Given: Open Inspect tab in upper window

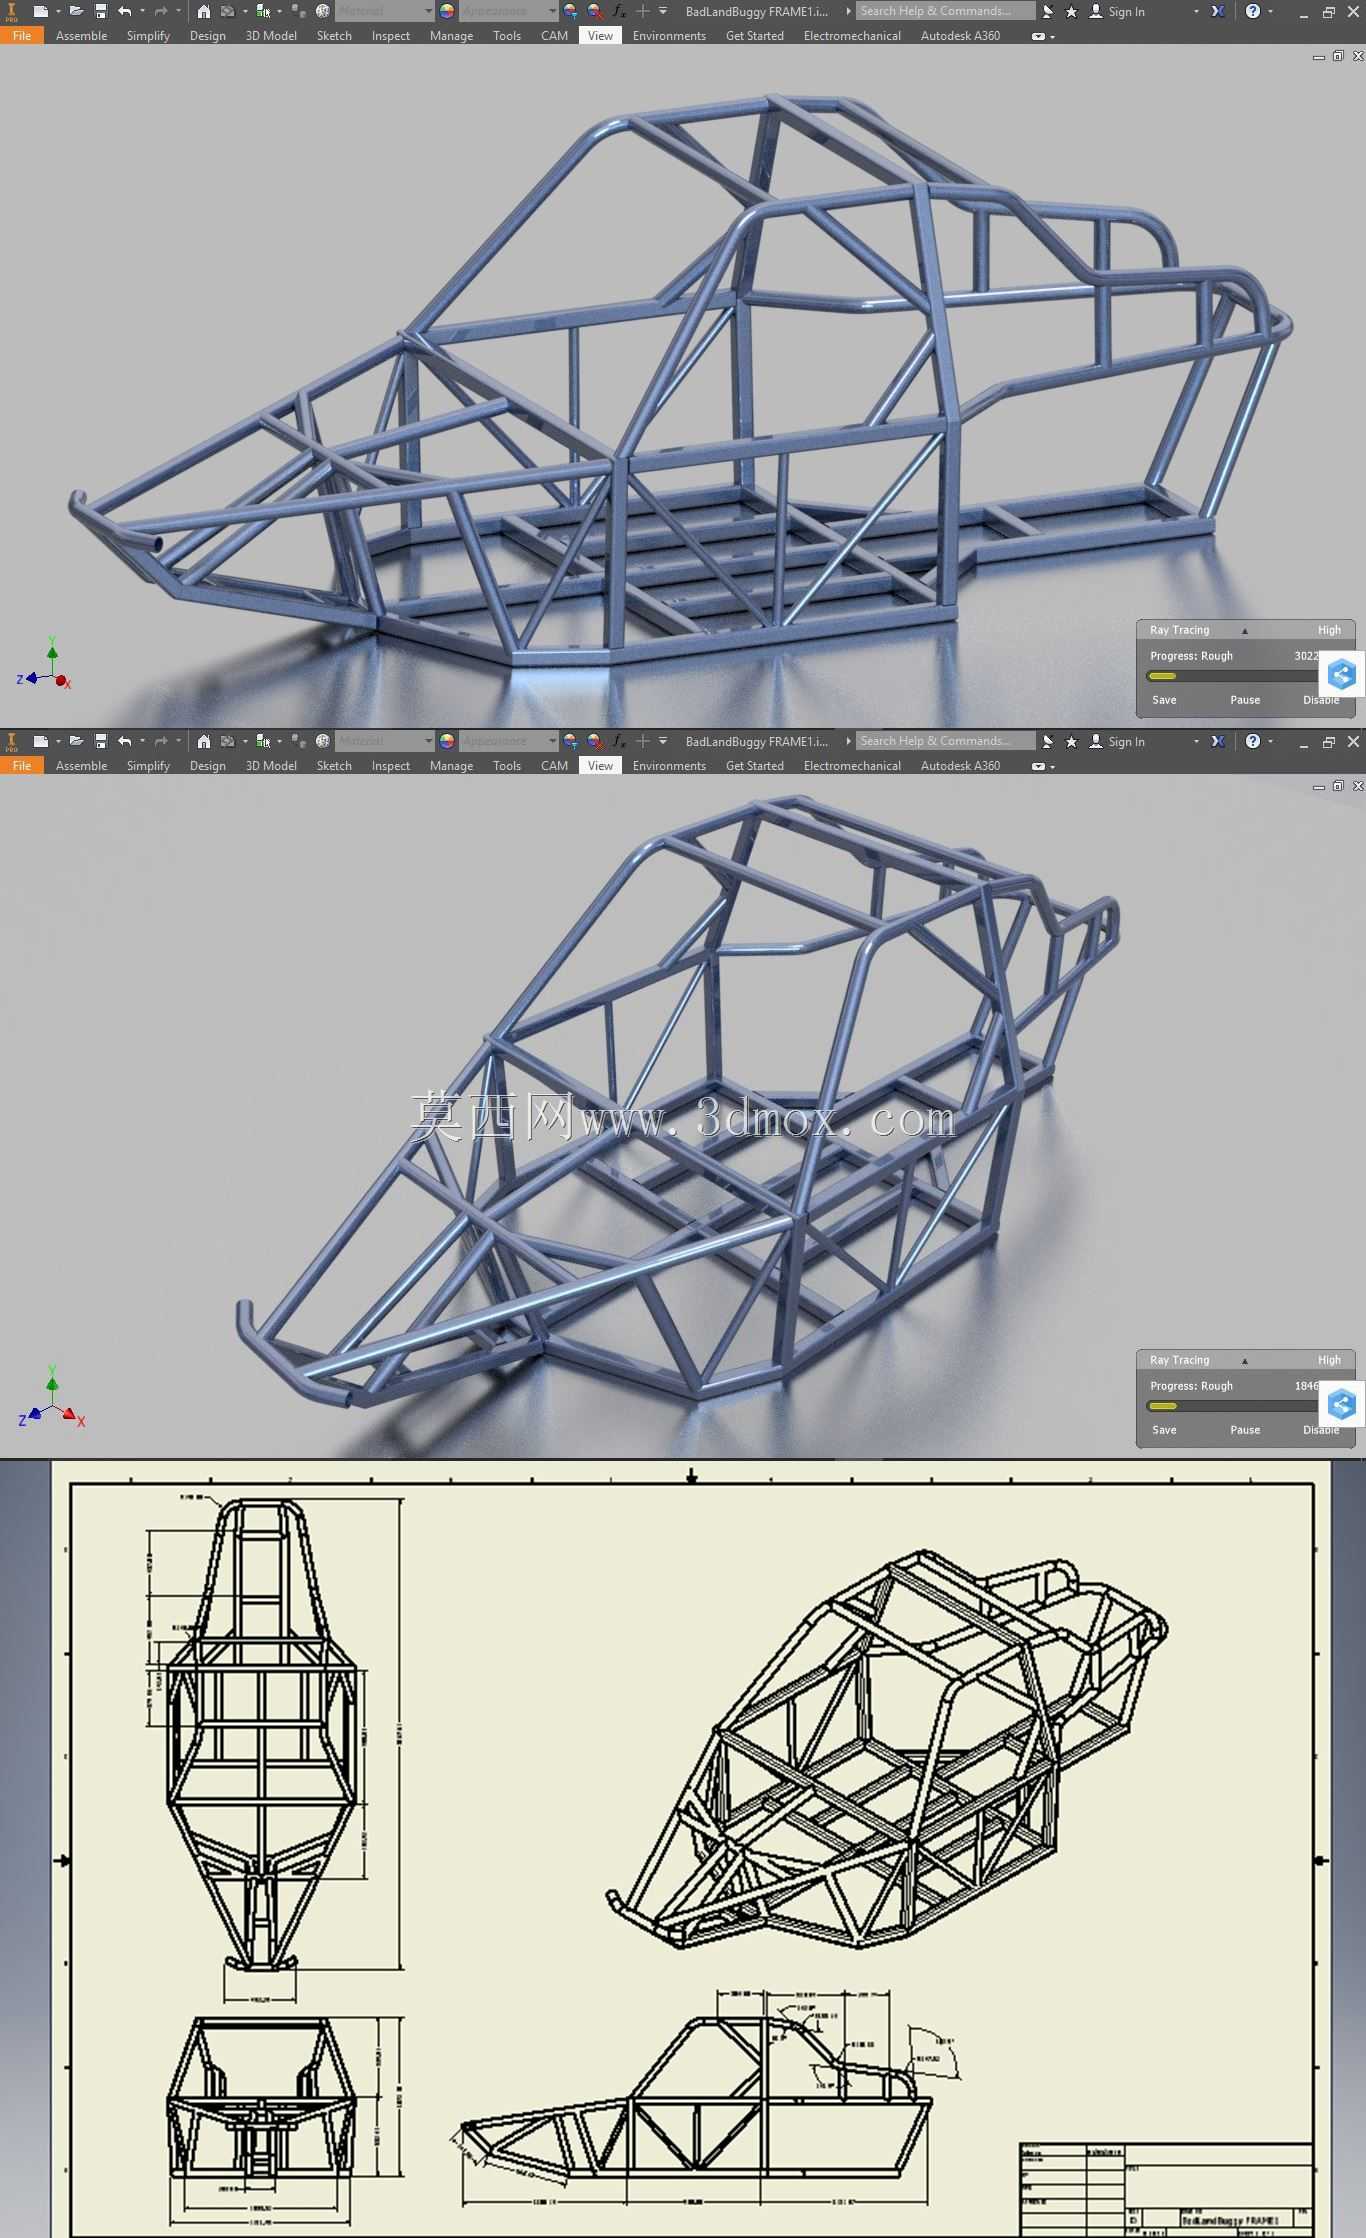Looking at the screenshot, I should (391, 36).
